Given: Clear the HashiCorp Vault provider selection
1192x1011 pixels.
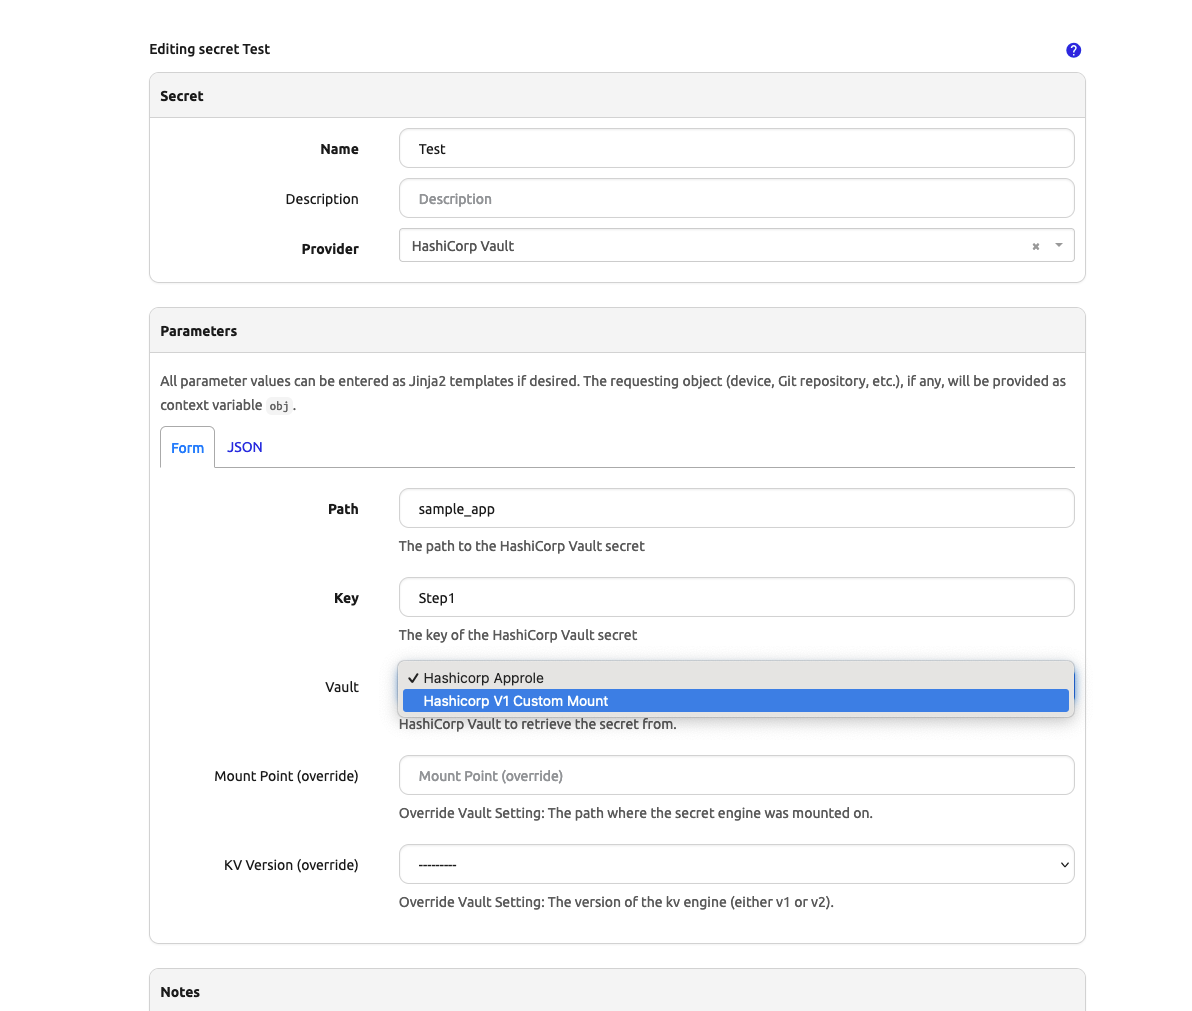Looking at the screenshot, I should point(1036,246).
